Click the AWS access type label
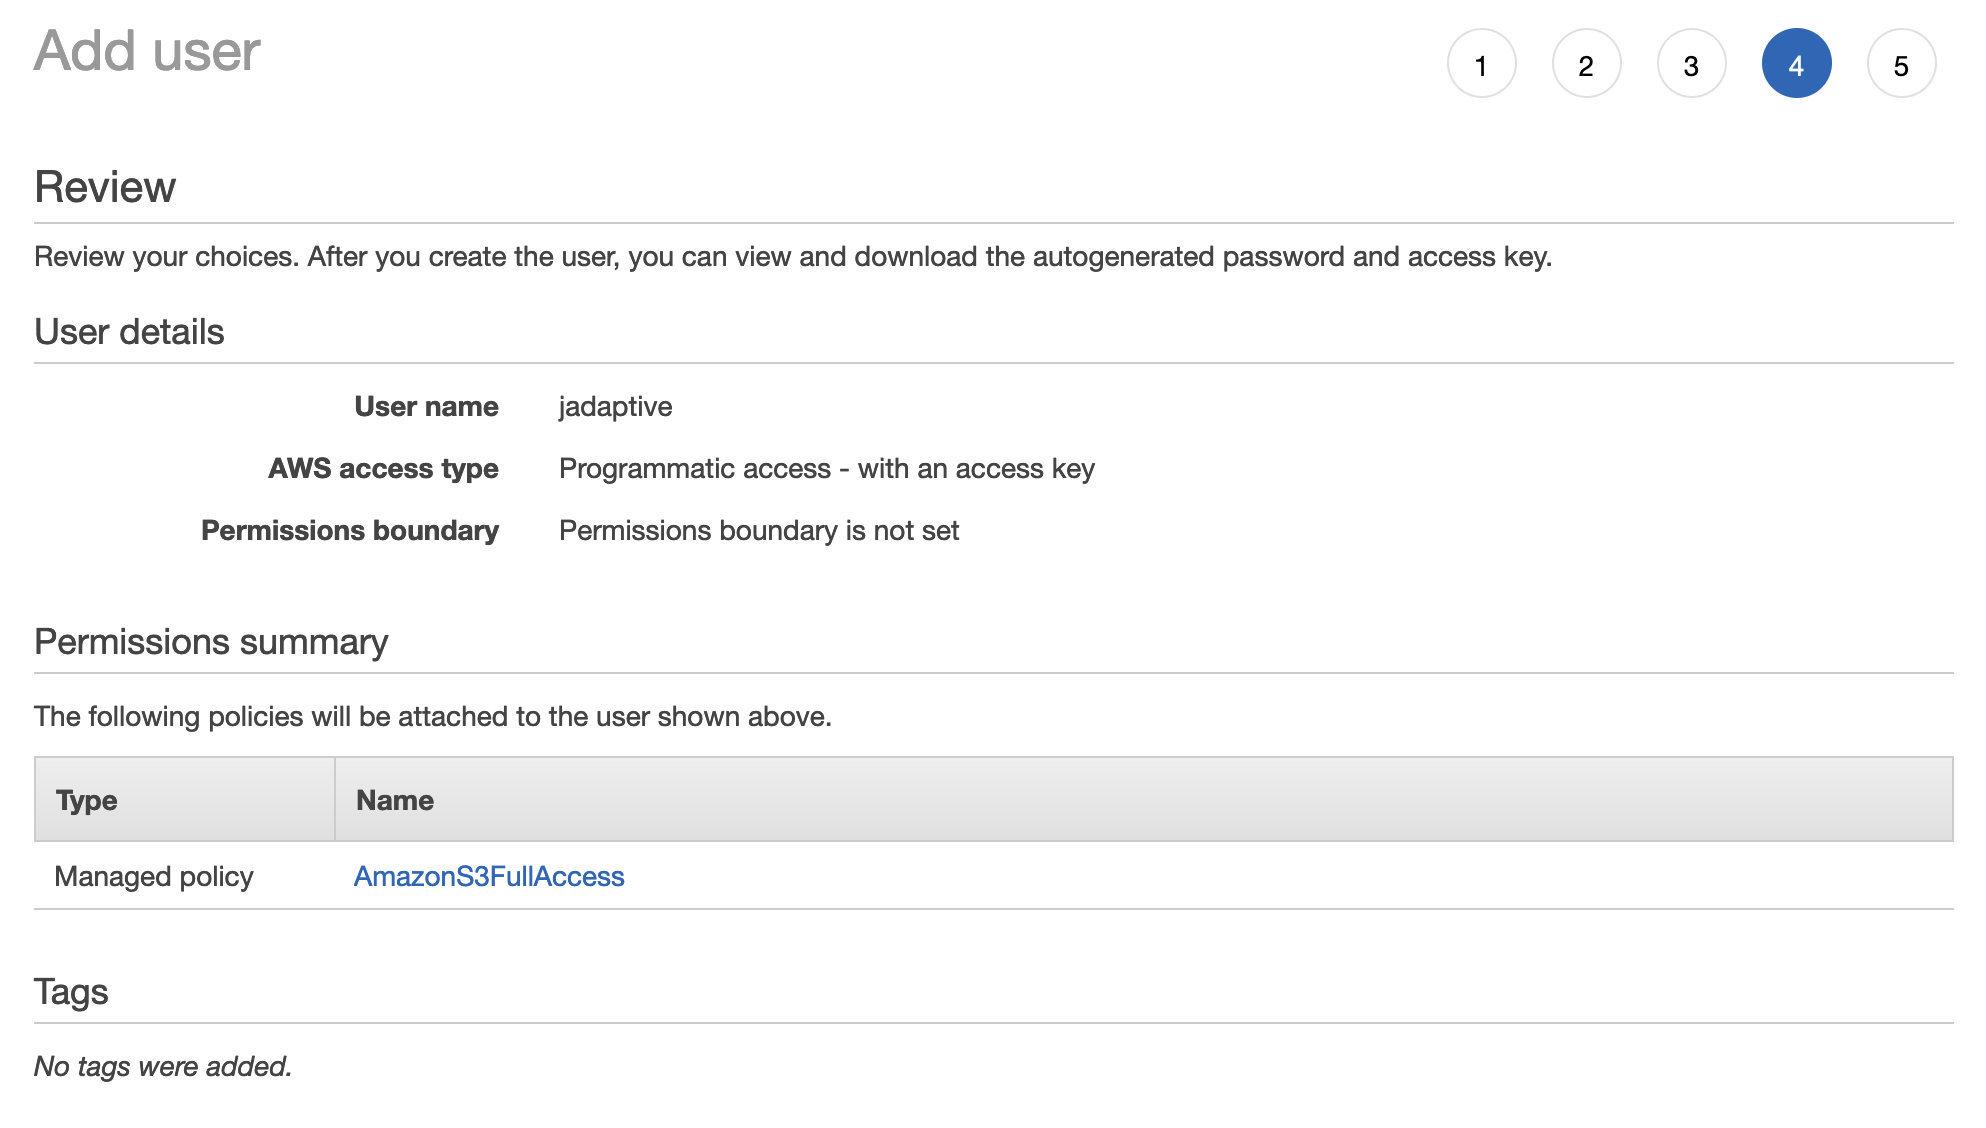 pos(383,469)
